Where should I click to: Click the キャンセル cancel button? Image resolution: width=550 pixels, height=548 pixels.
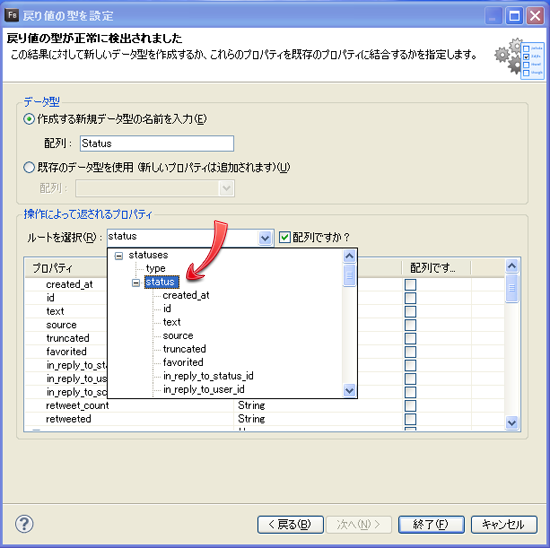(504, 524)
